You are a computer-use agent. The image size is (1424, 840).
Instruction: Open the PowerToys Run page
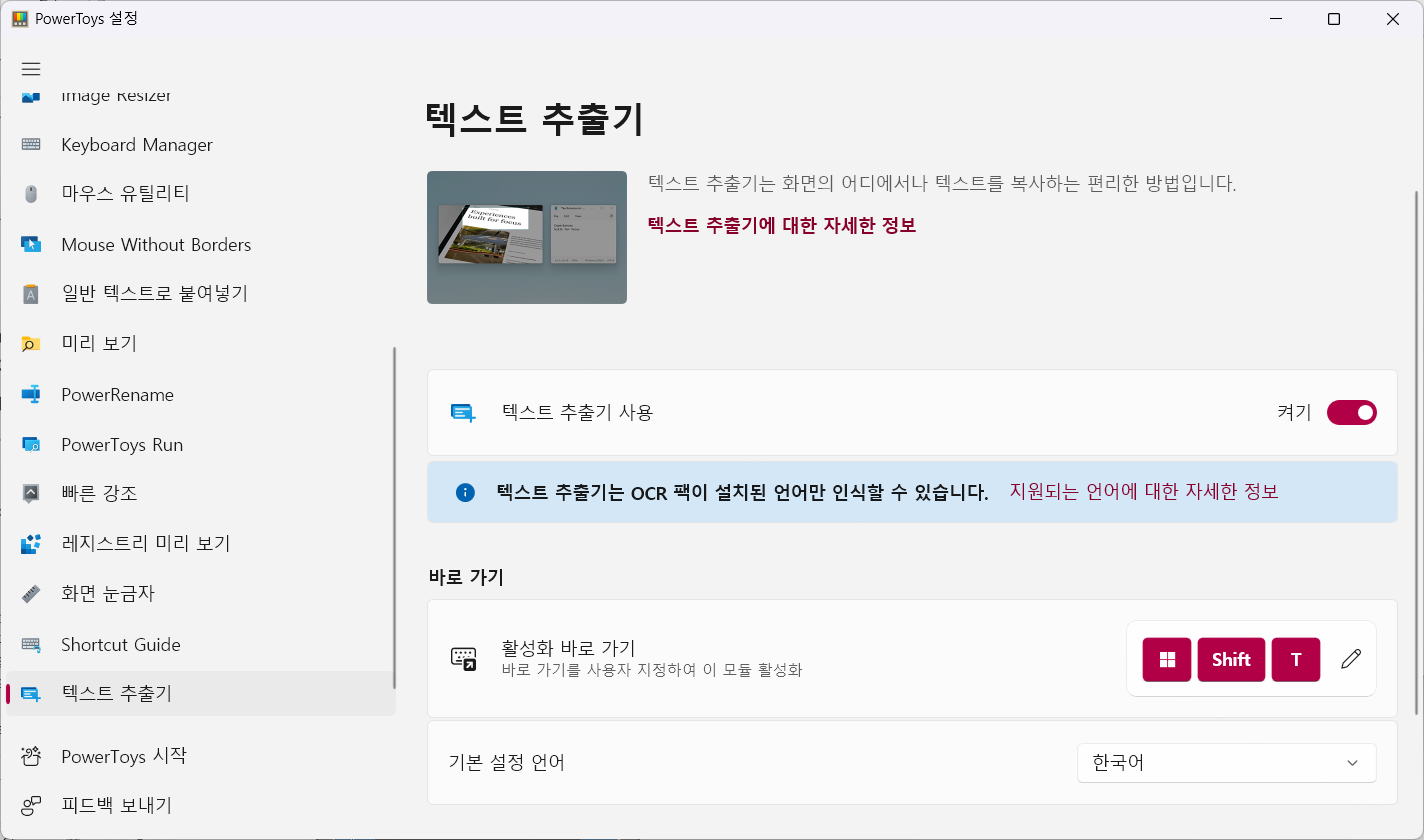(x=201, y=444)
